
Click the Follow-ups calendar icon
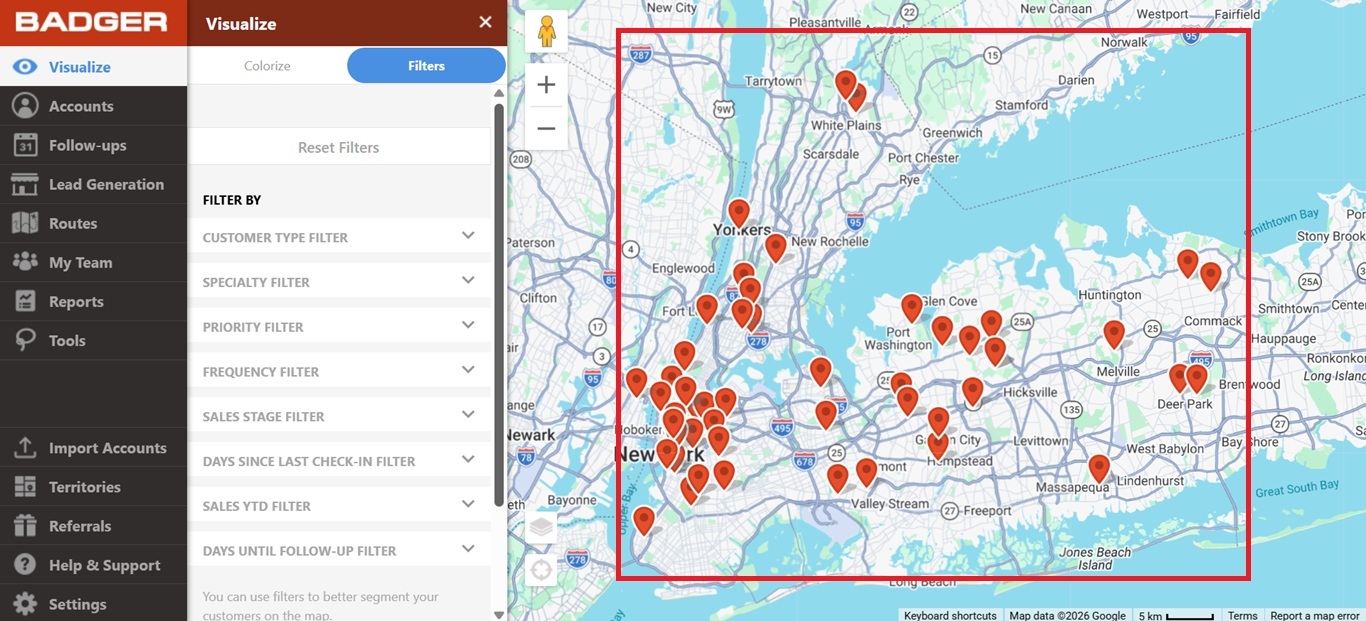25,145
